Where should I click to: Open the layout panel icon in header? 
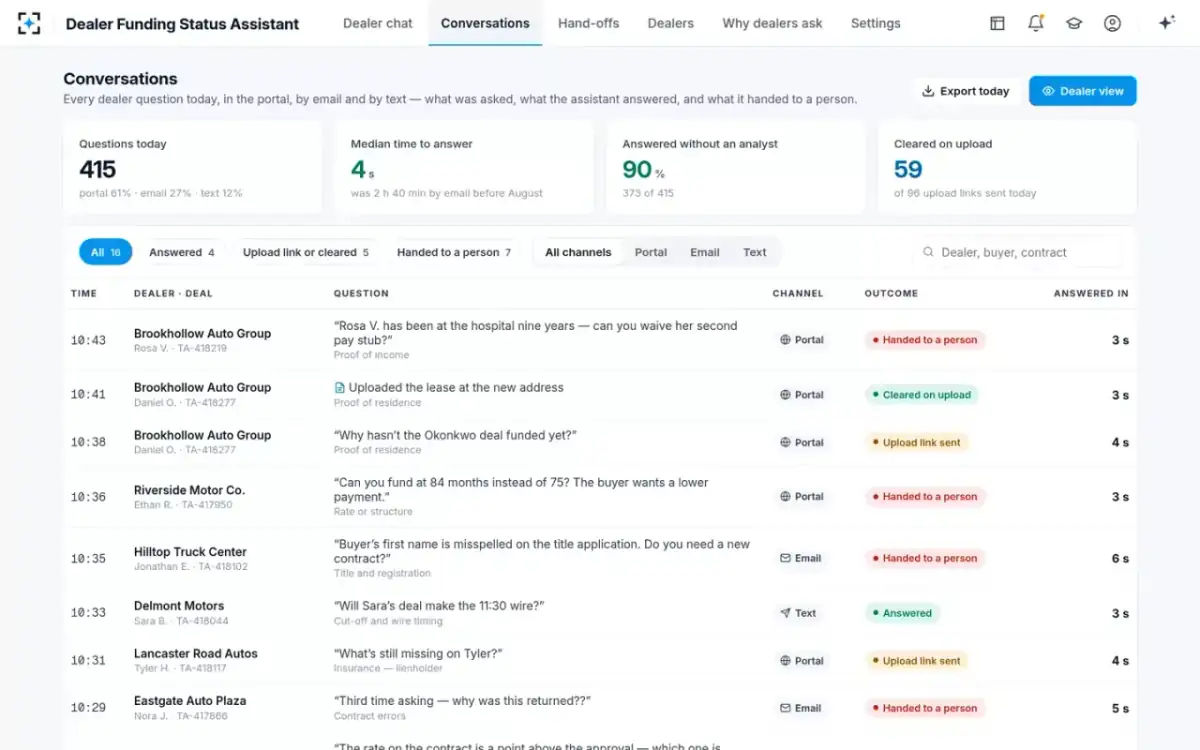coord(997,23)
